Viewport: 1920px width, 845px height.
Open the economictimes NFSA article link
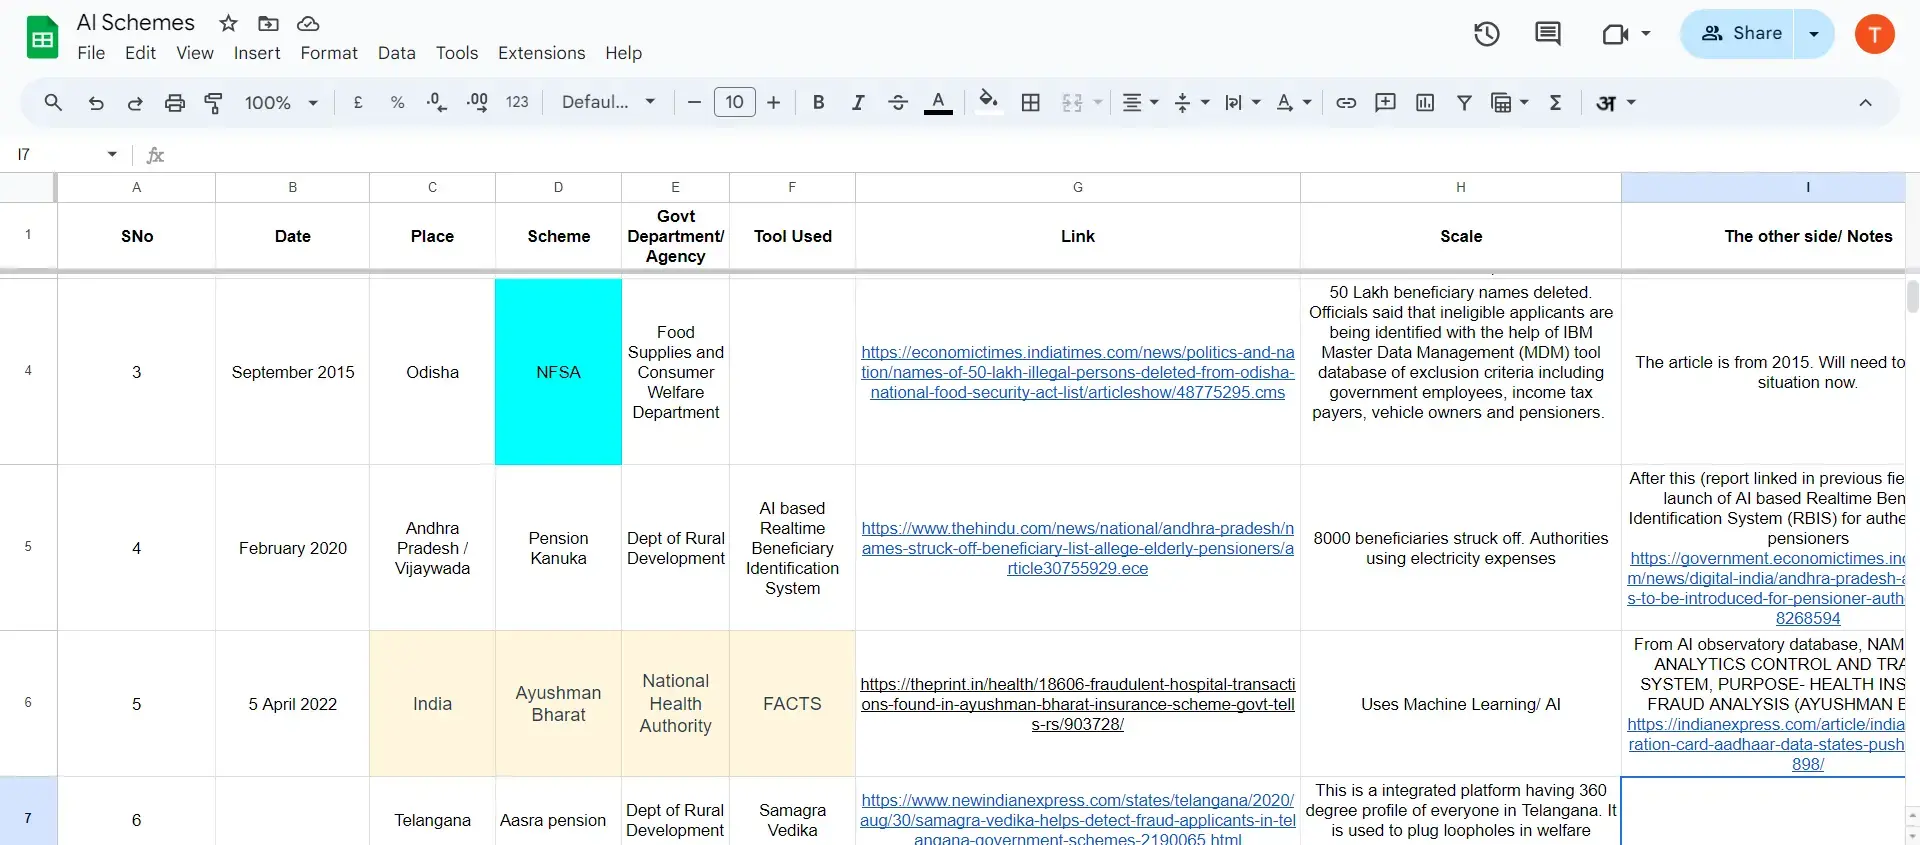1078,372
